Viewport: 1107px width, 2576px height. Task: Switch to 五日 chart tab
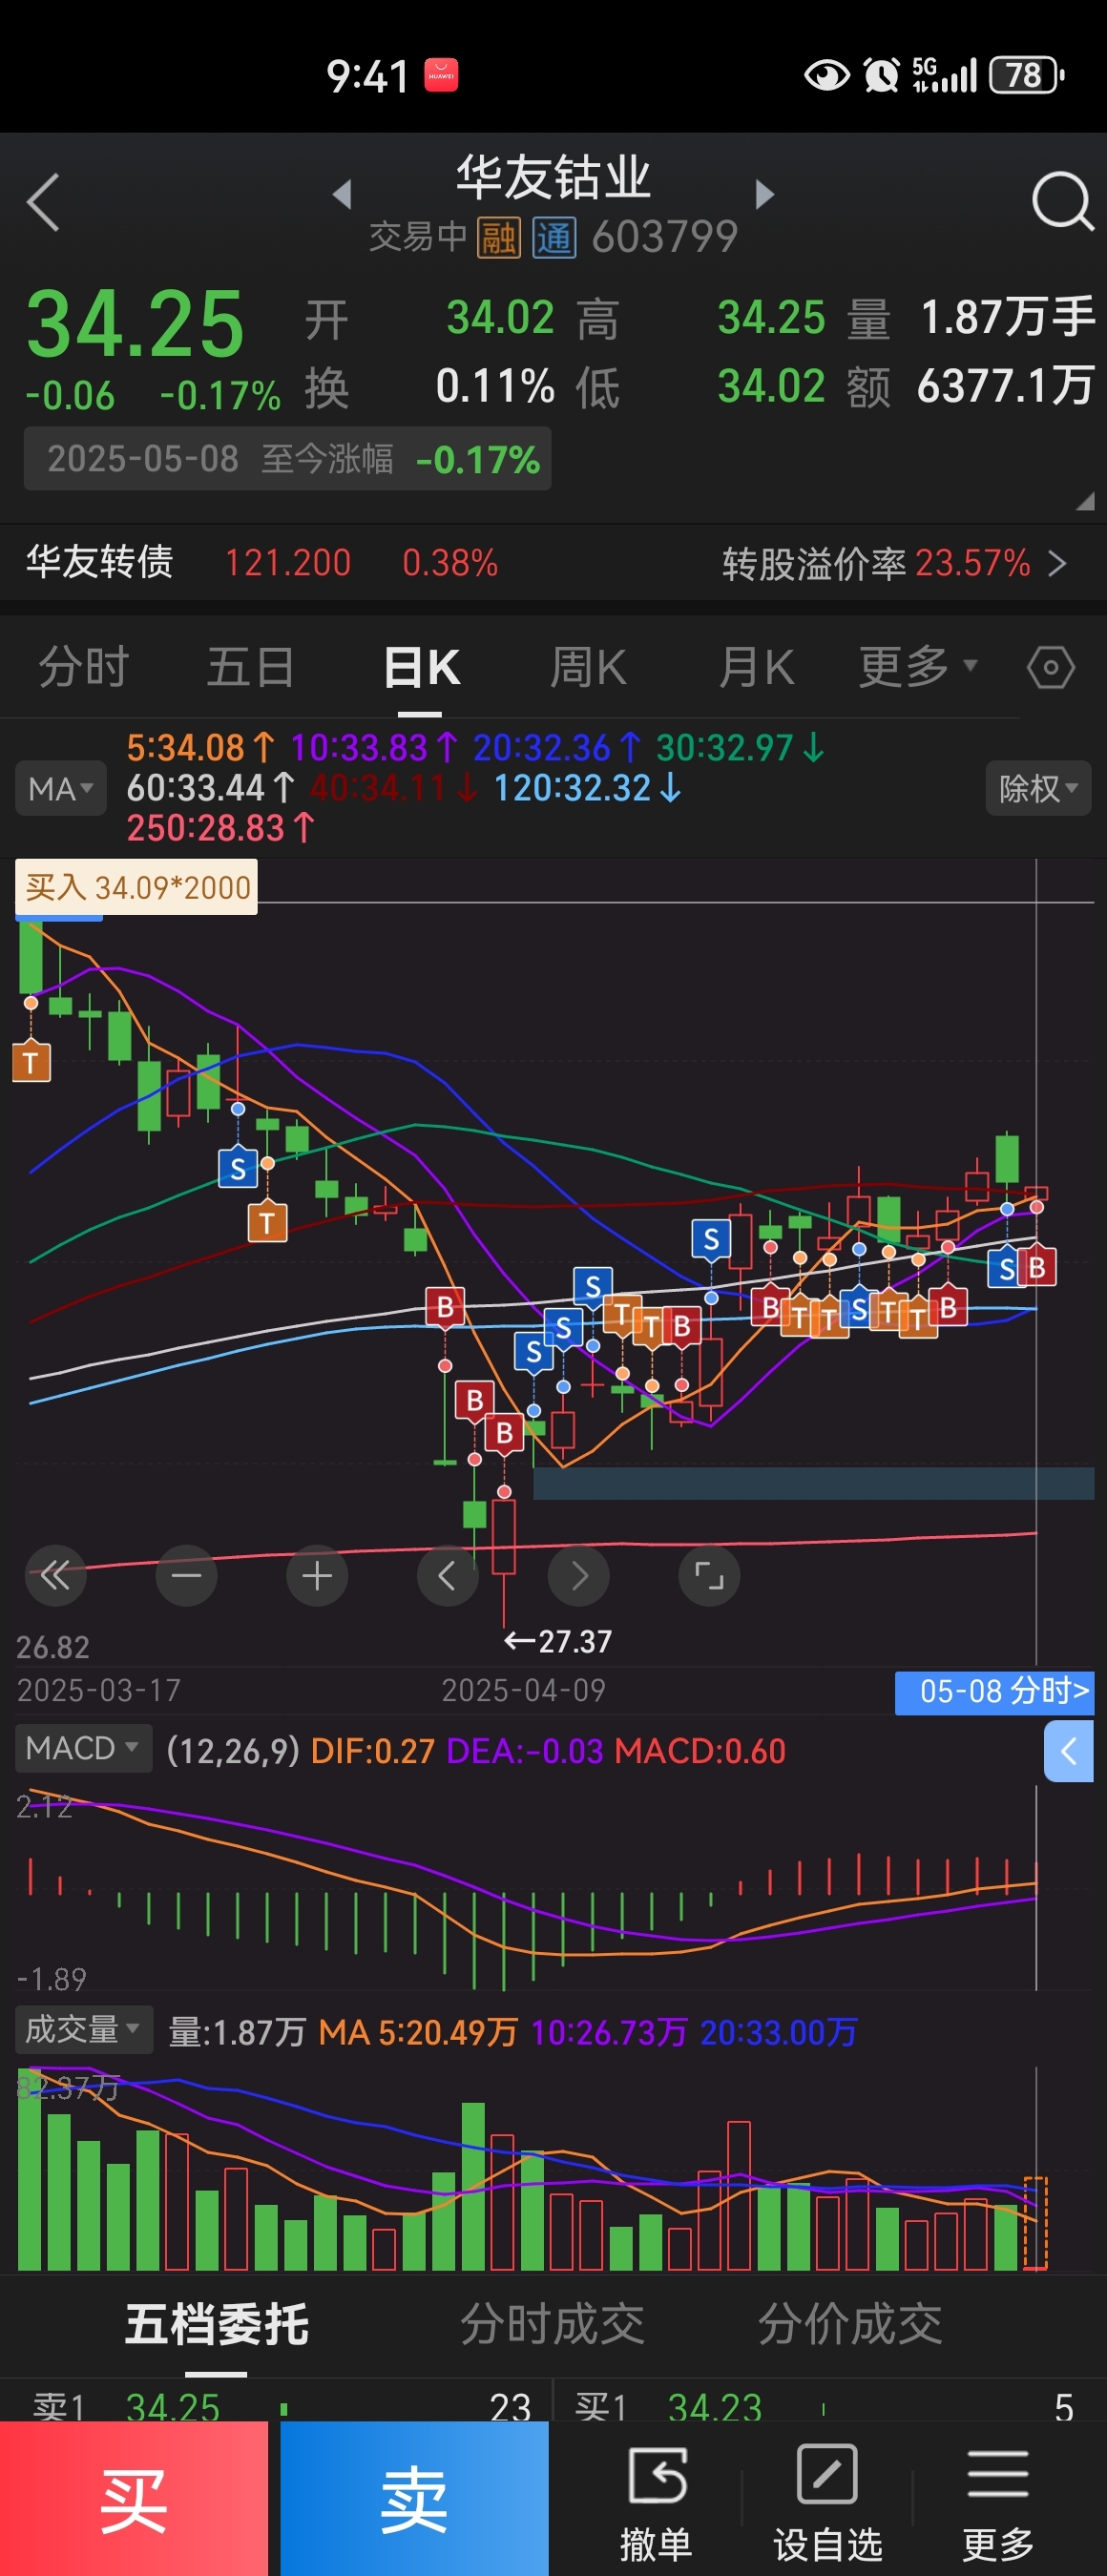coord(251,667)
